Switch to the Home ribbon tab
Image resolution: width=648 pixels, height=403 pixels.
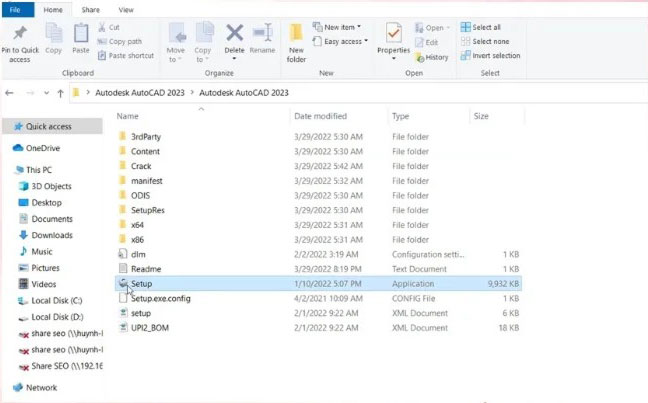pos(53,10)
